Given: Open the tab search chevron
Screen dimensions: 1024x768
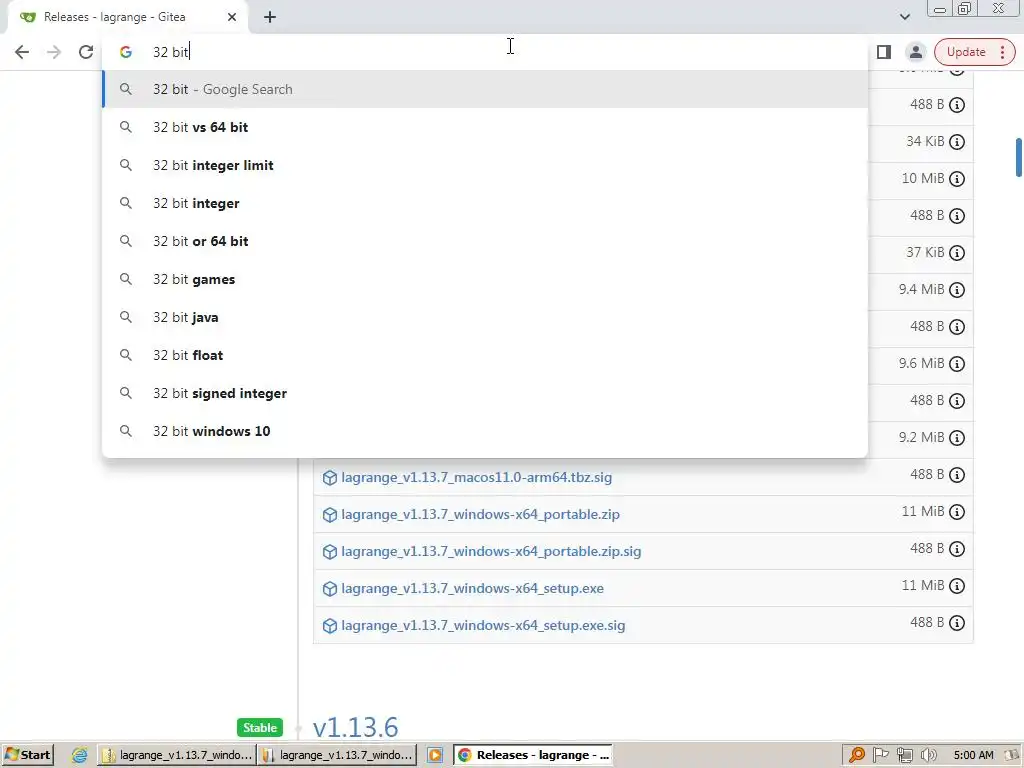Looking at the screenshot, I should [x=904, y=17].
